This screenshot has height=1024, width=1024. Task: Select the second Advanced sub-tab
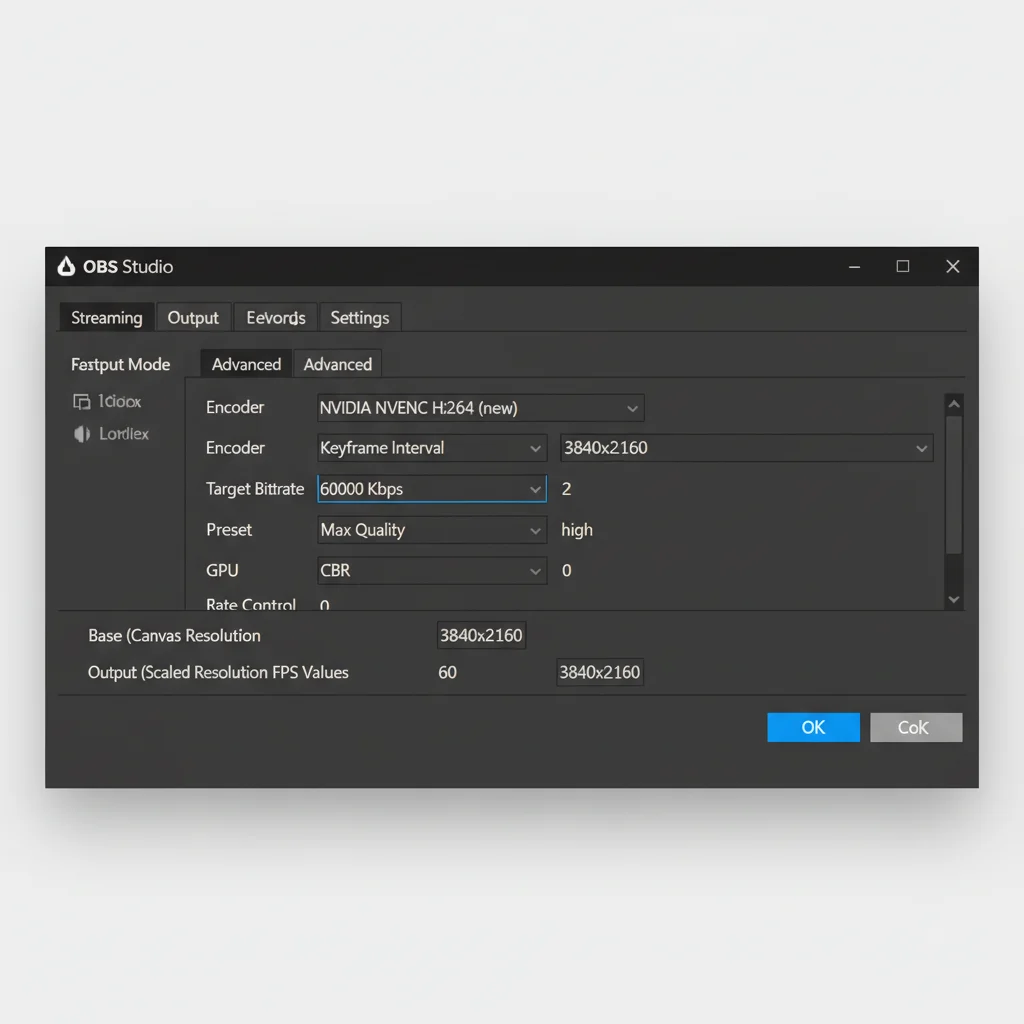pos(338,364)
